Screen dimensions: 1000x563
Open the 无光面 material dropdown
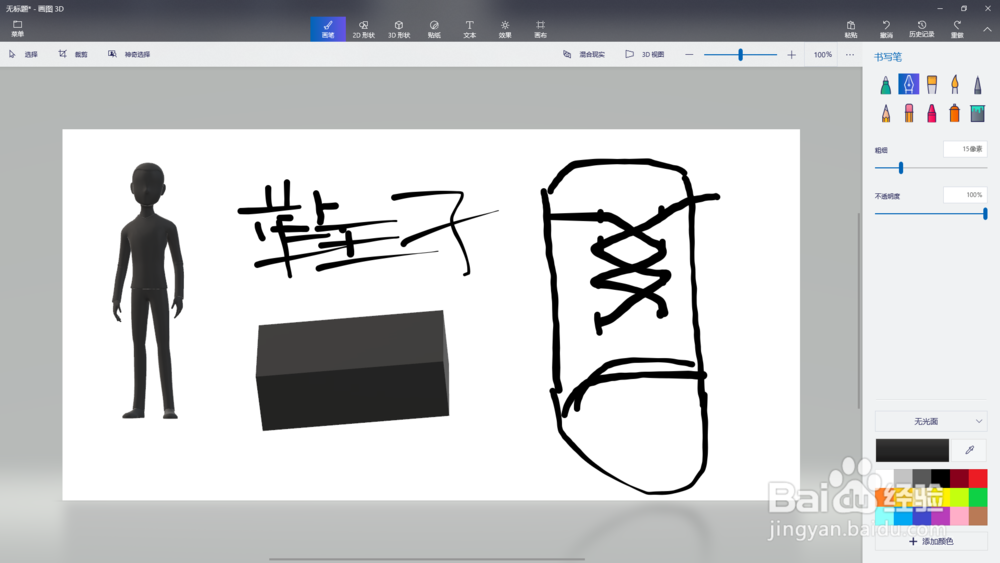tap(930, 421)
